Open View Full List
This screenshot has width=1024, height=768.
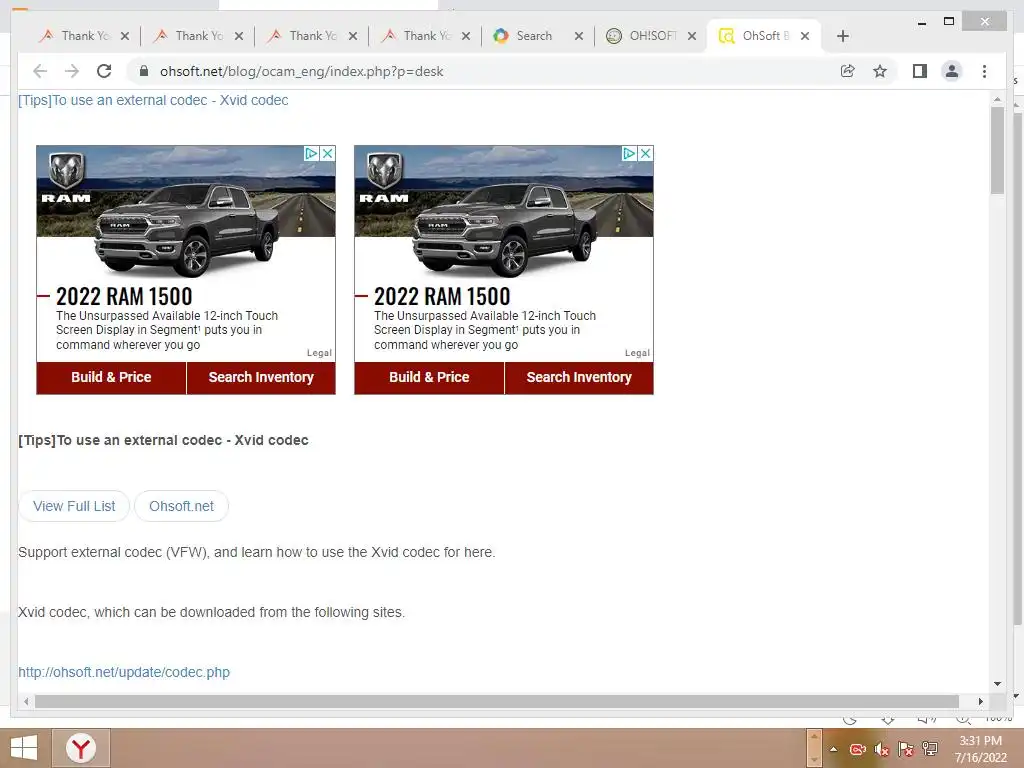[x=74, y=506]
